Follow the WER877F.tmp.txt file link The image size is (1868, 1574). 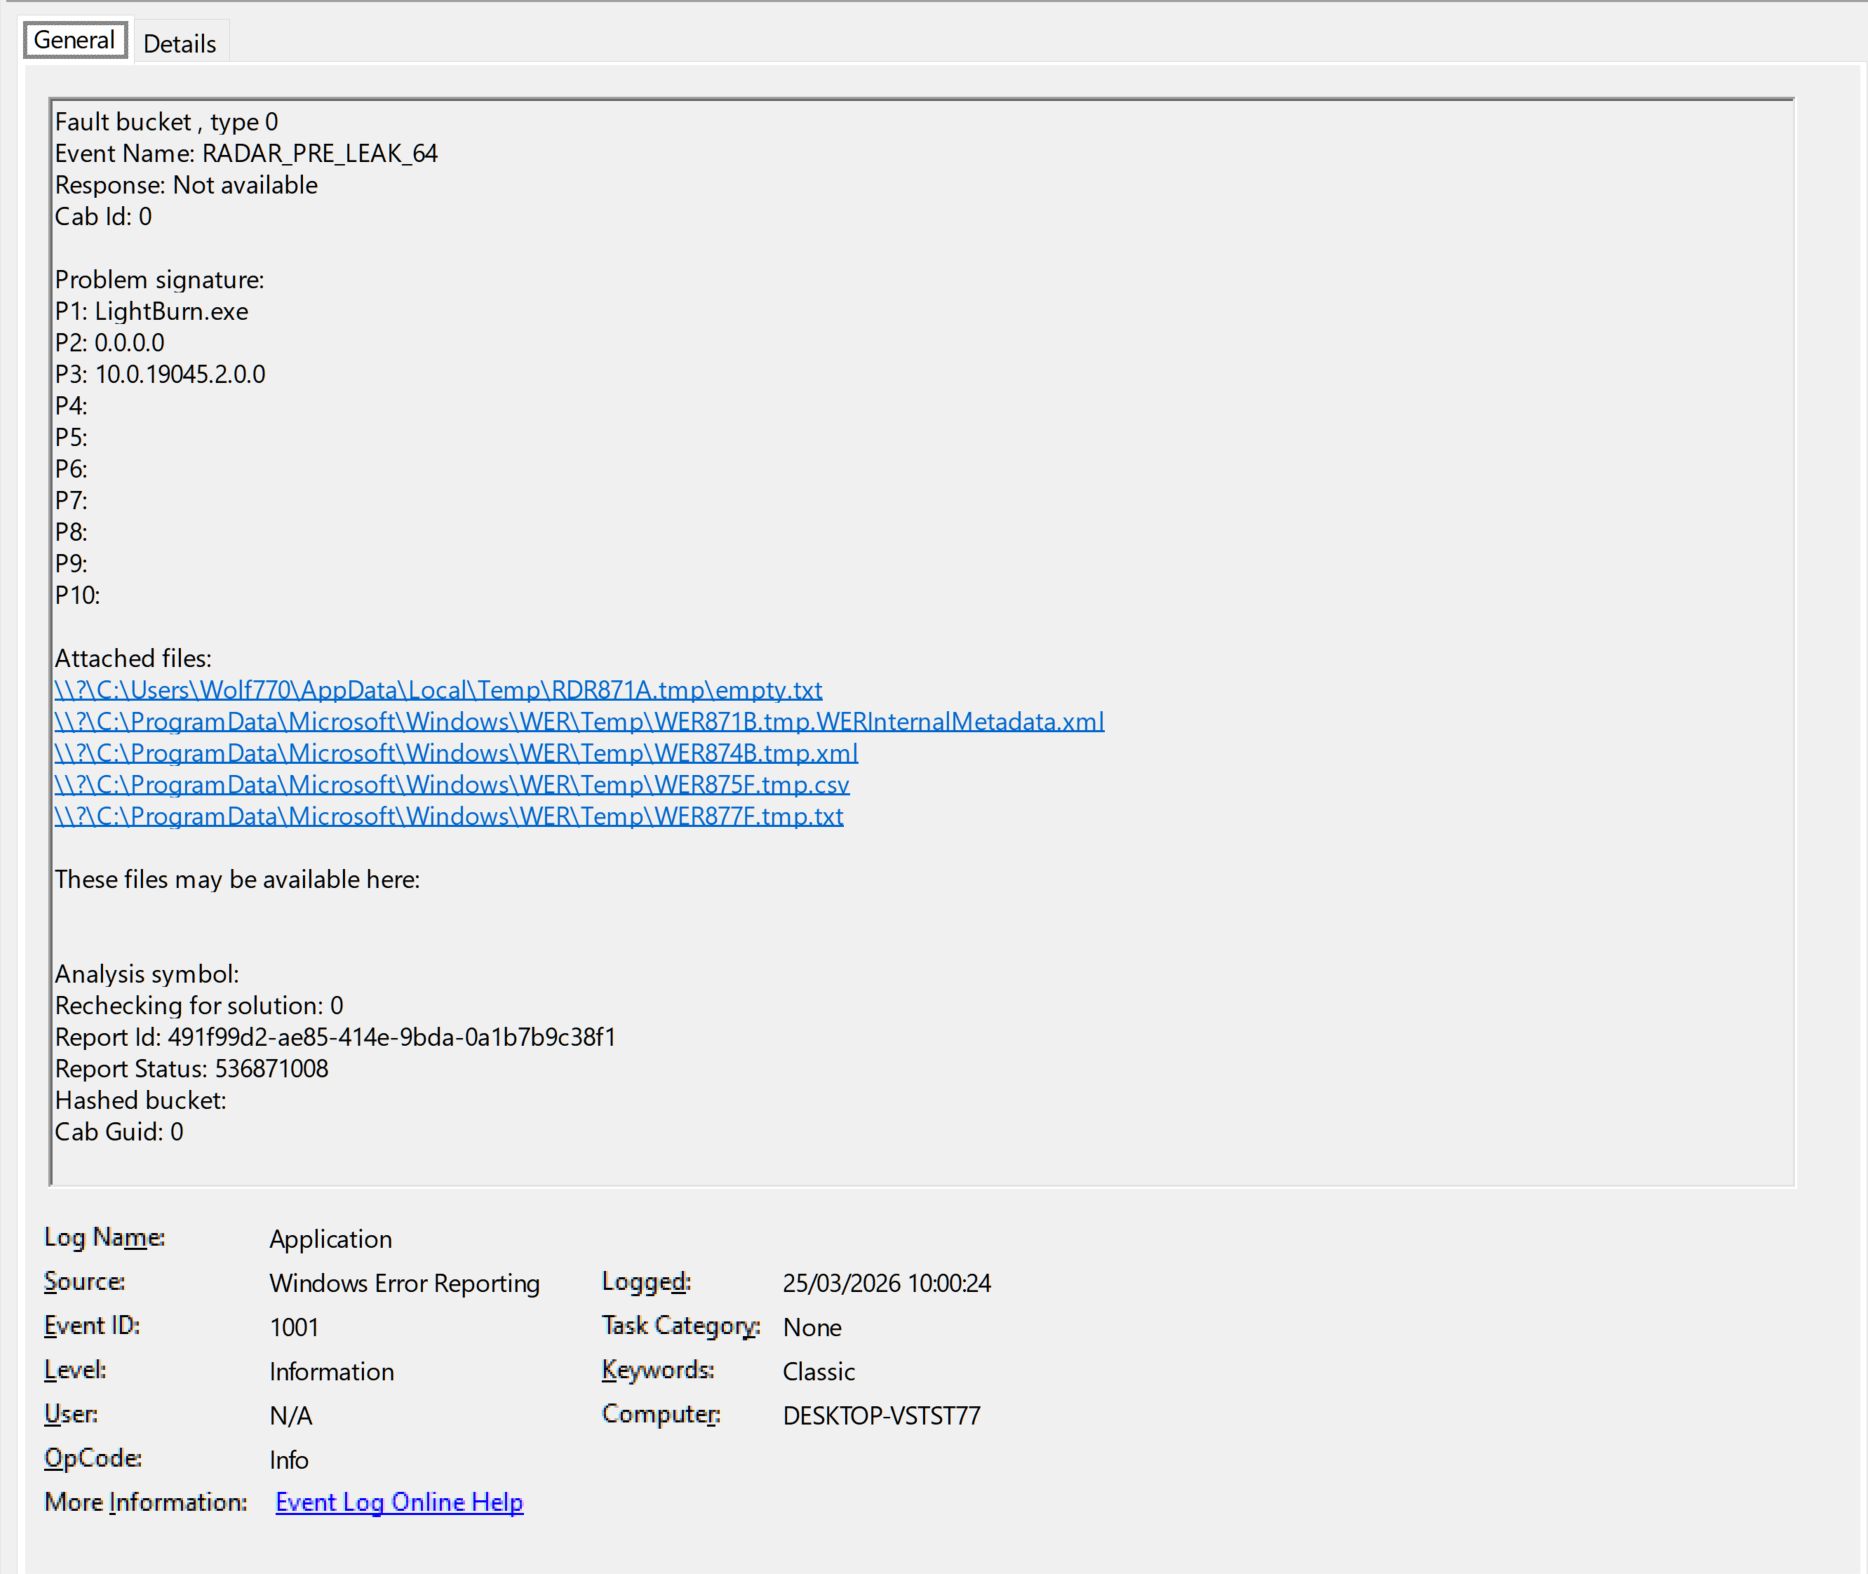point(448,817)
